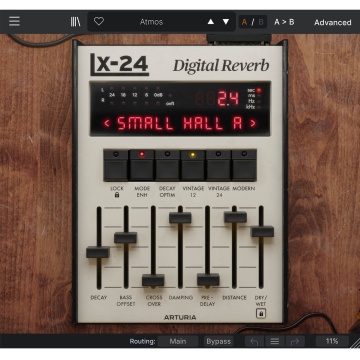The height and width of the screenshot is (360, 360).
Task: Click the PRE-DELAY fader handle
Action: coord(208,280)
